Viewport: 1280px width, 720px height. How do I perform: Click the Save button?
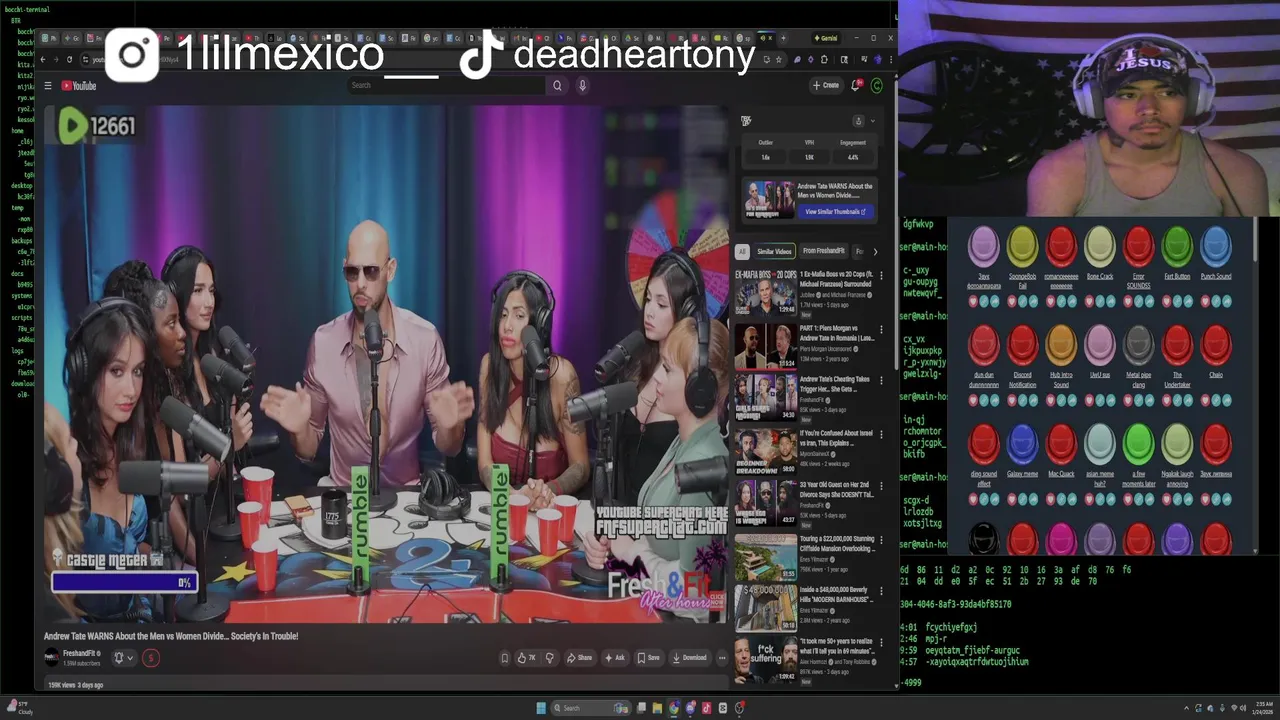(648, 658)
